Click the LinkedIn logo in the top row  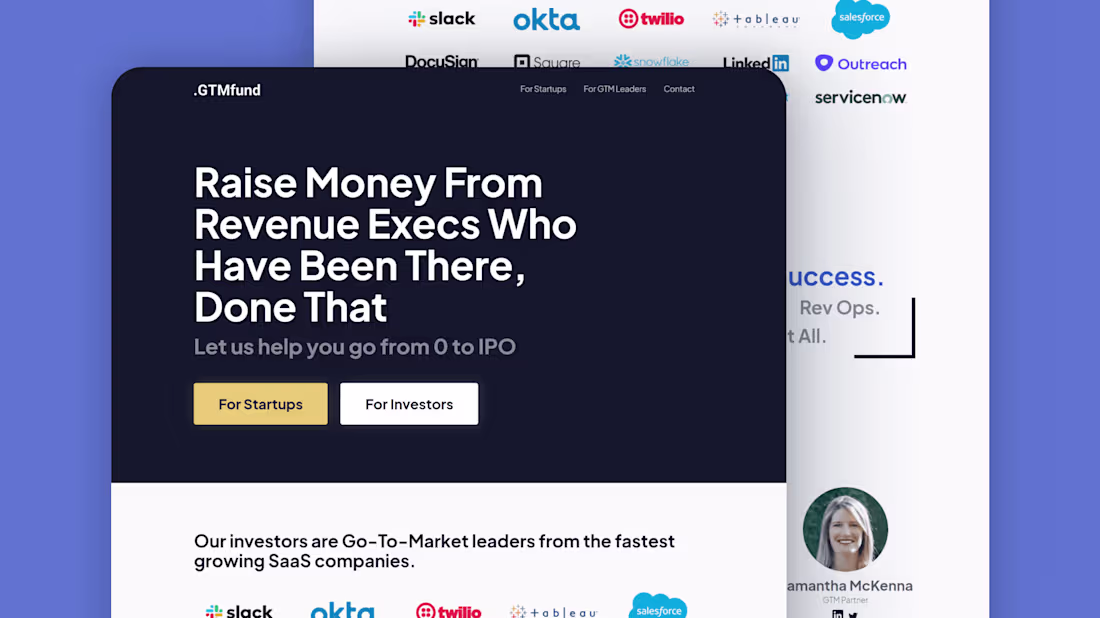click(x=755, y=62)
